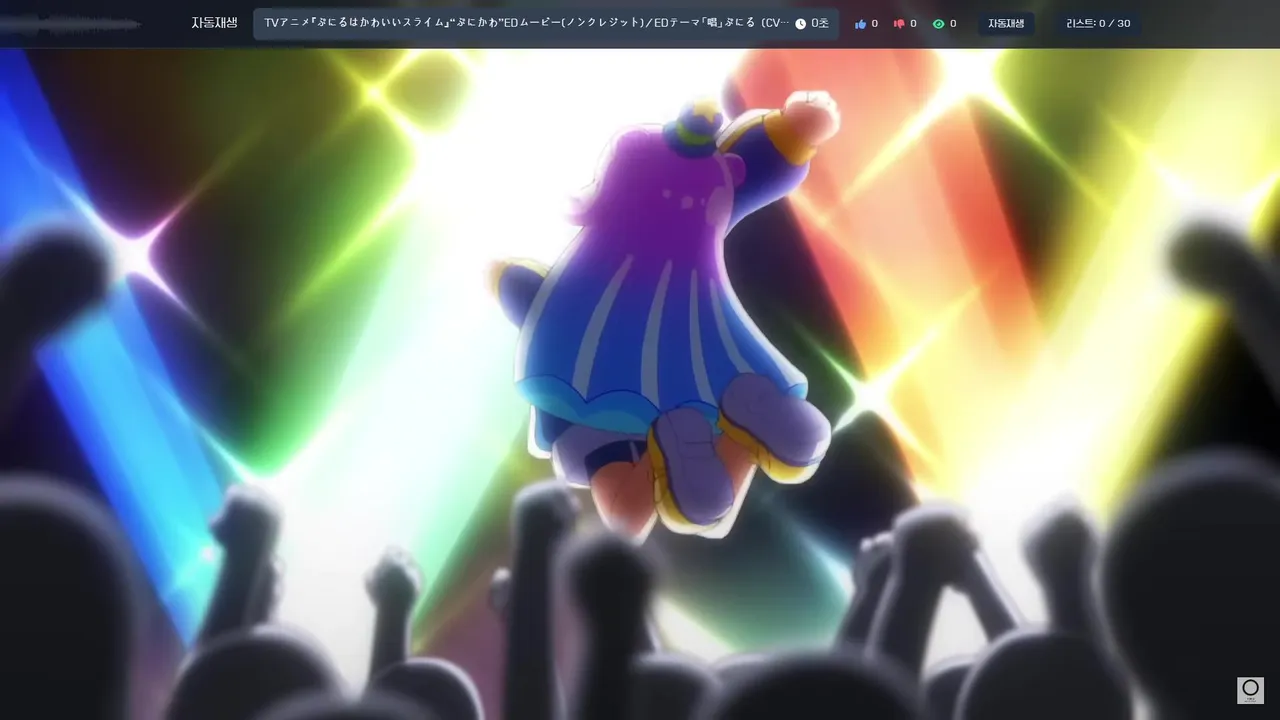Open the 리스트: 0 / 30 playlist button

pos(1098,24)
